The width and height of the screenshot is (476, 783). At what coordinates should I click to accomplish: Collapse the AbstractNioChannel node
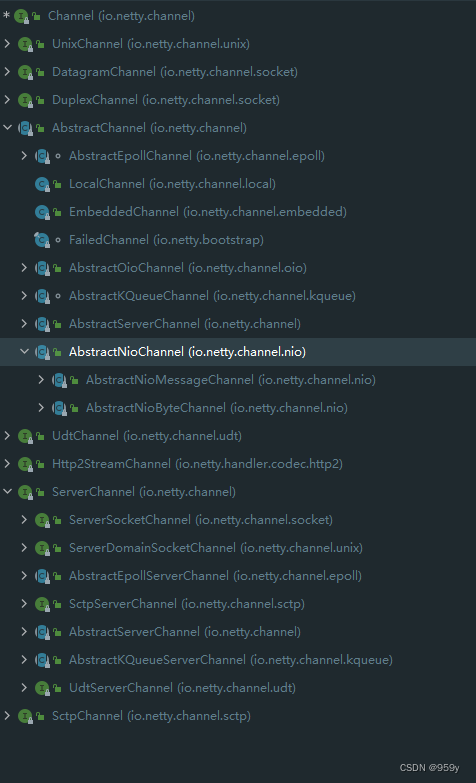[x=24, y=352]
